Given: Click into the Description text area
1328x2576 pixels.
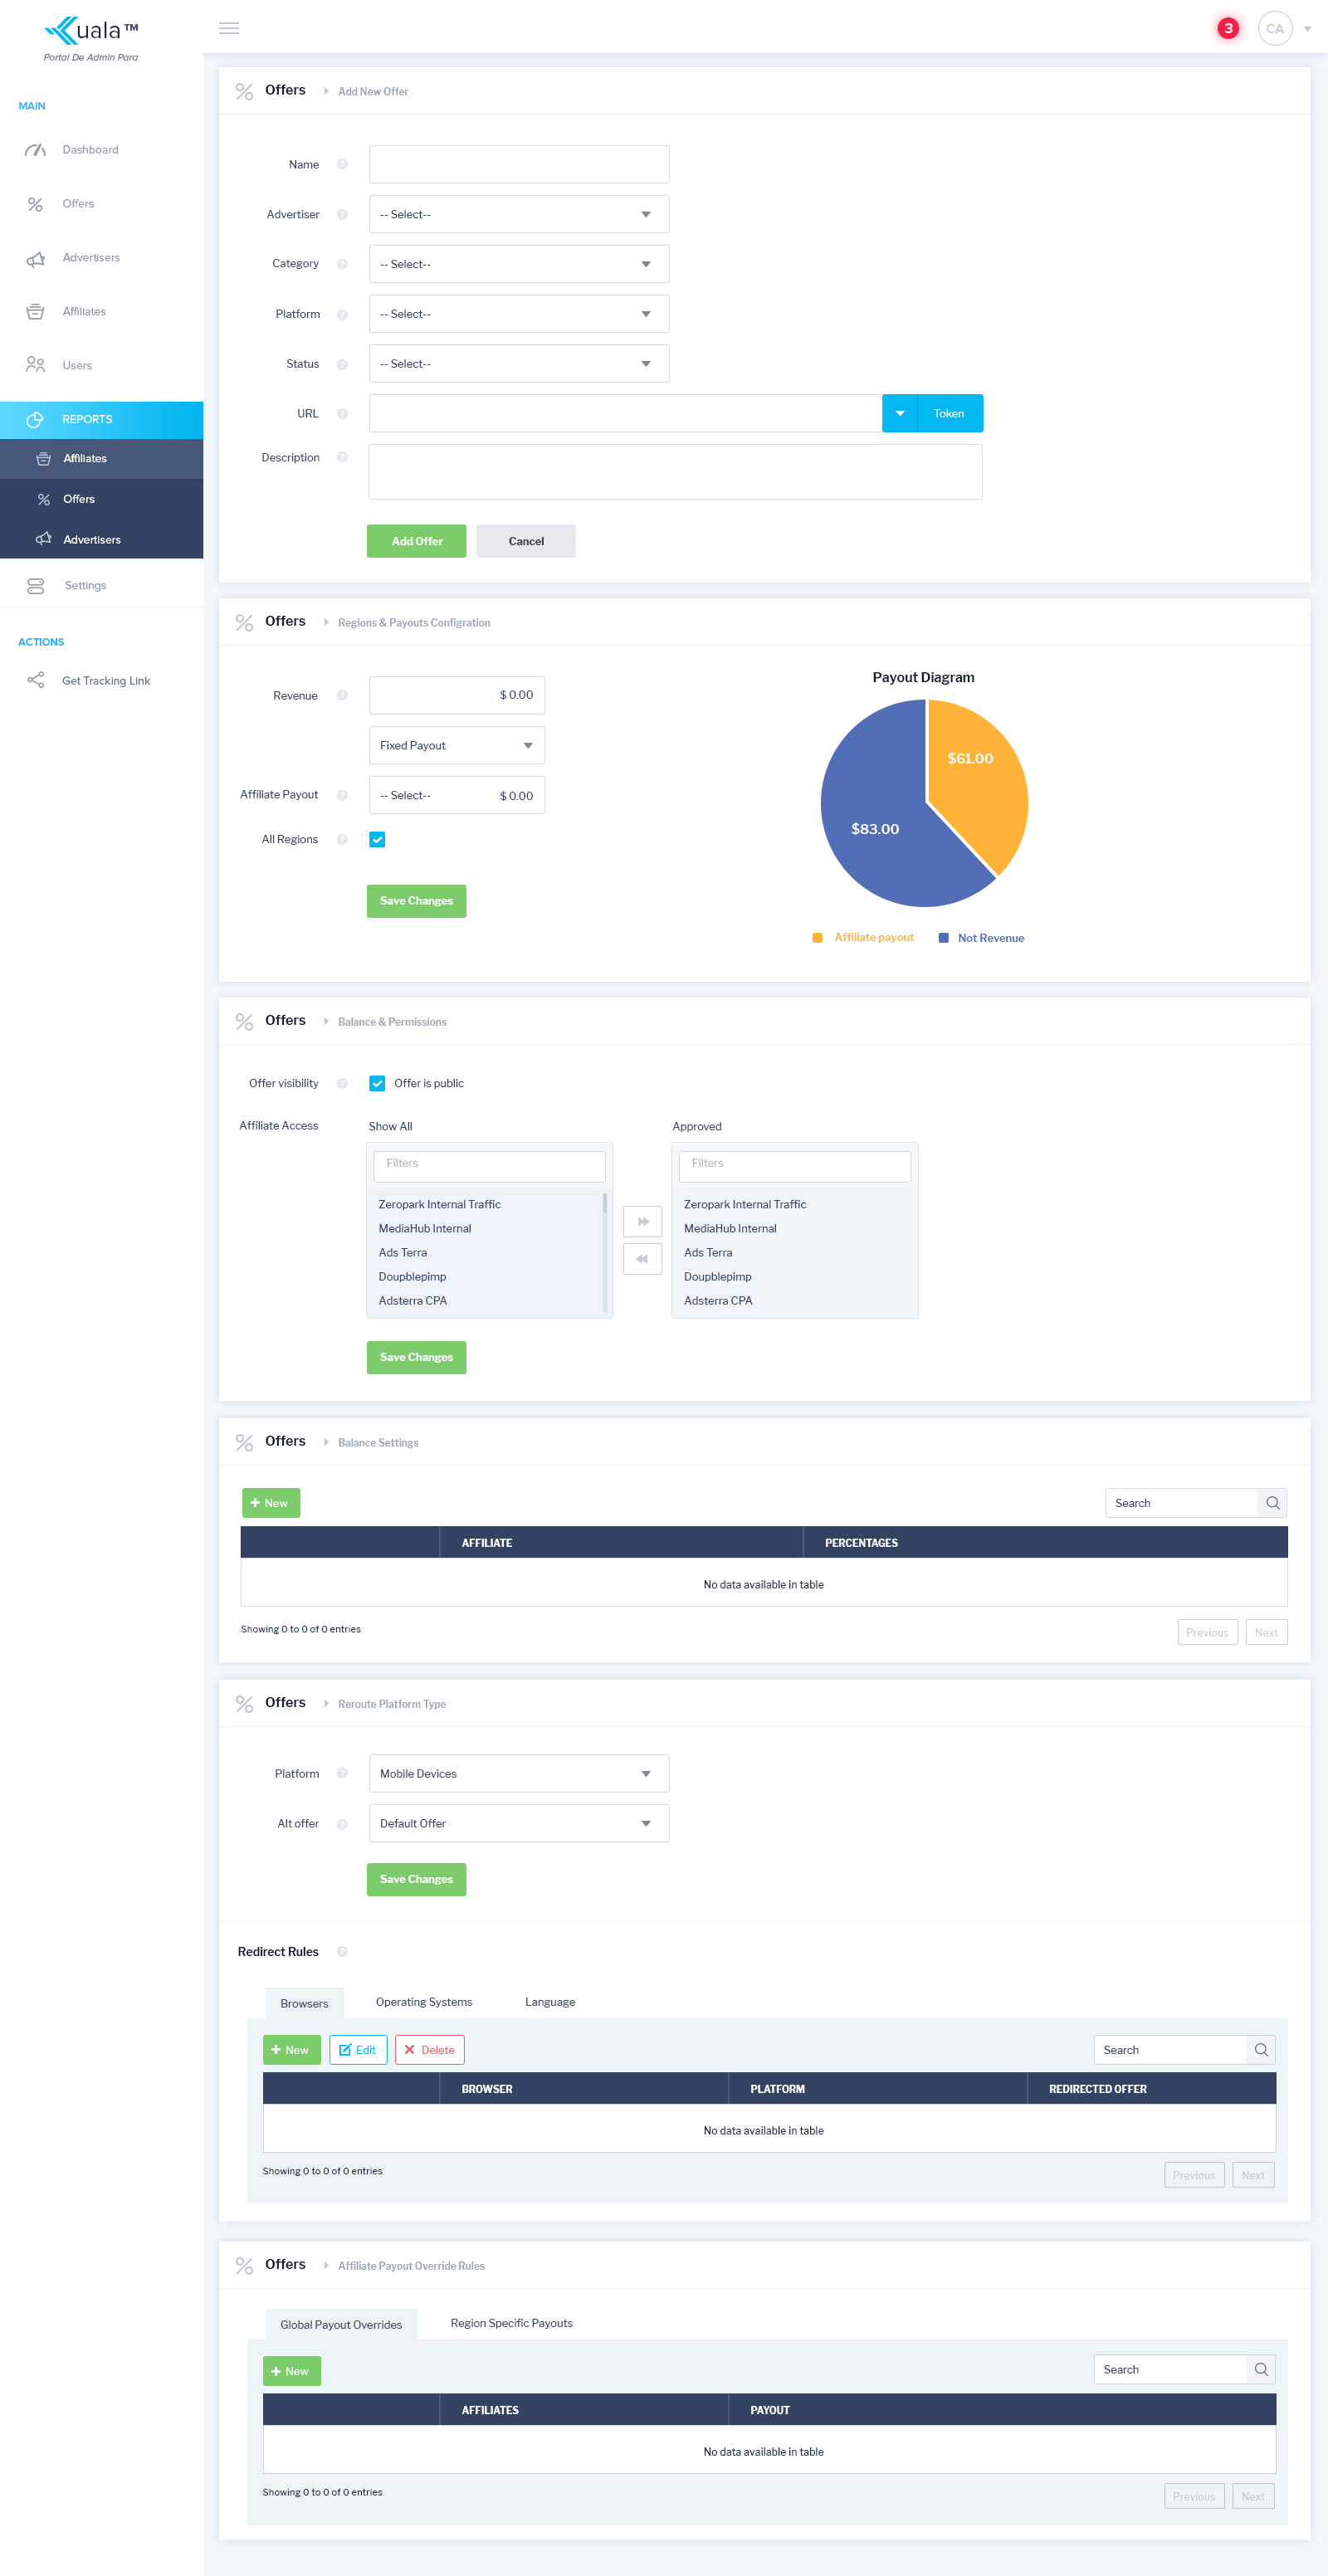Looking at the screenshot, I should pos(675,472).
